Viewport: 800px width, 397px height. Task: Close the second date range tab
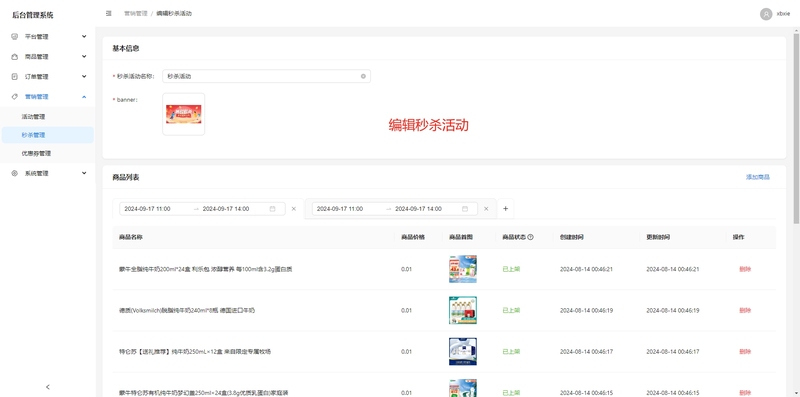point(486,209)
